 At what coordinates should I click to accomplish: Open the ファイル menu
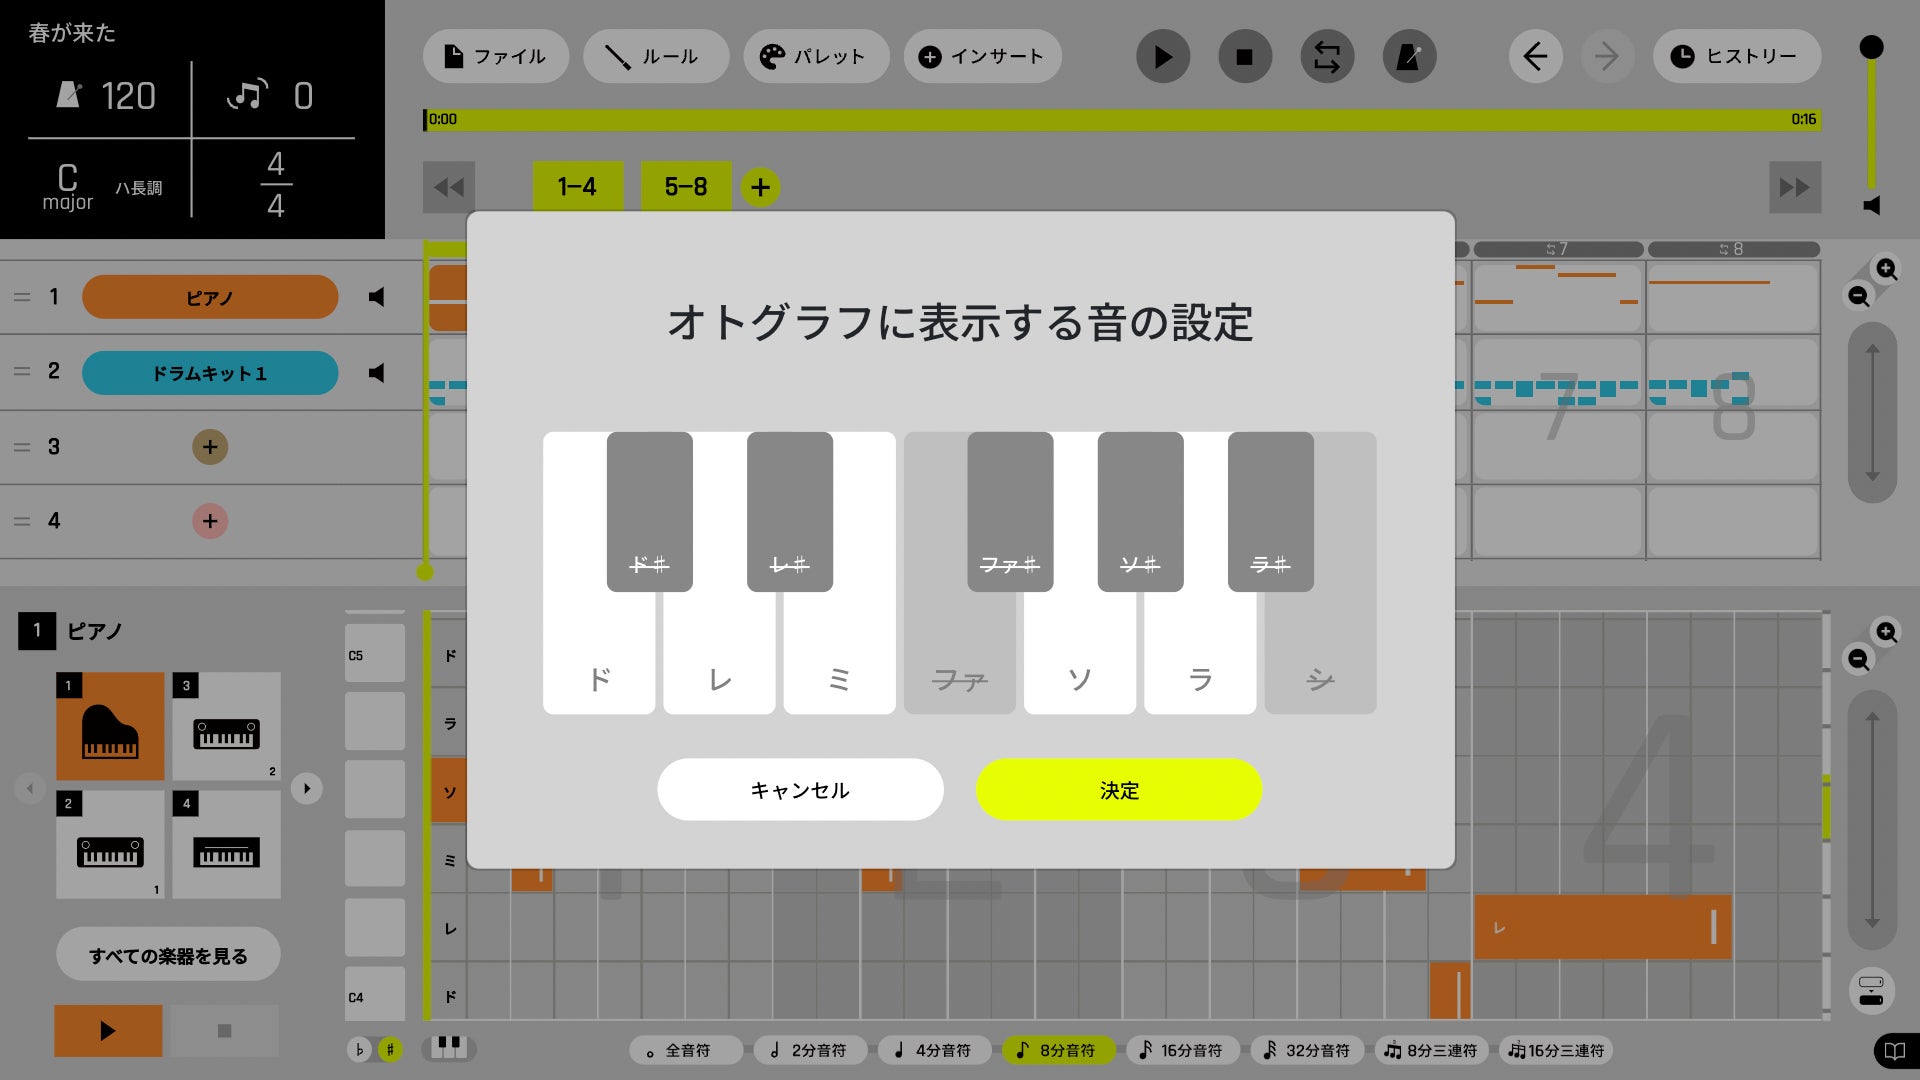[x=496, y=57]
